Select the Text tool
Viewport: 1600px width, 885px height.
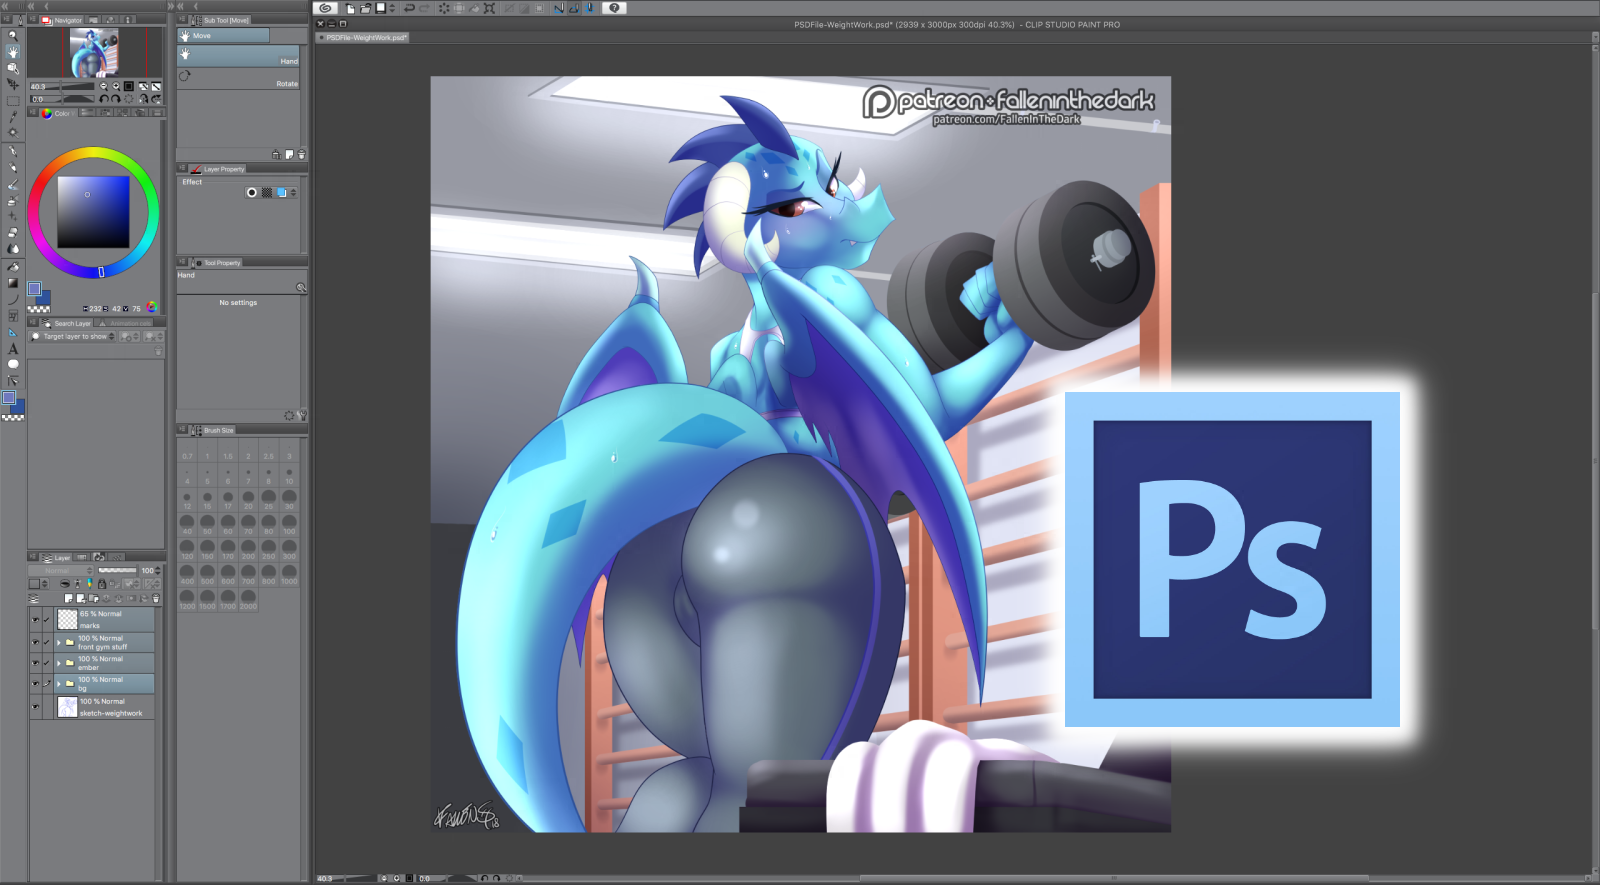(x=13, y=349)
